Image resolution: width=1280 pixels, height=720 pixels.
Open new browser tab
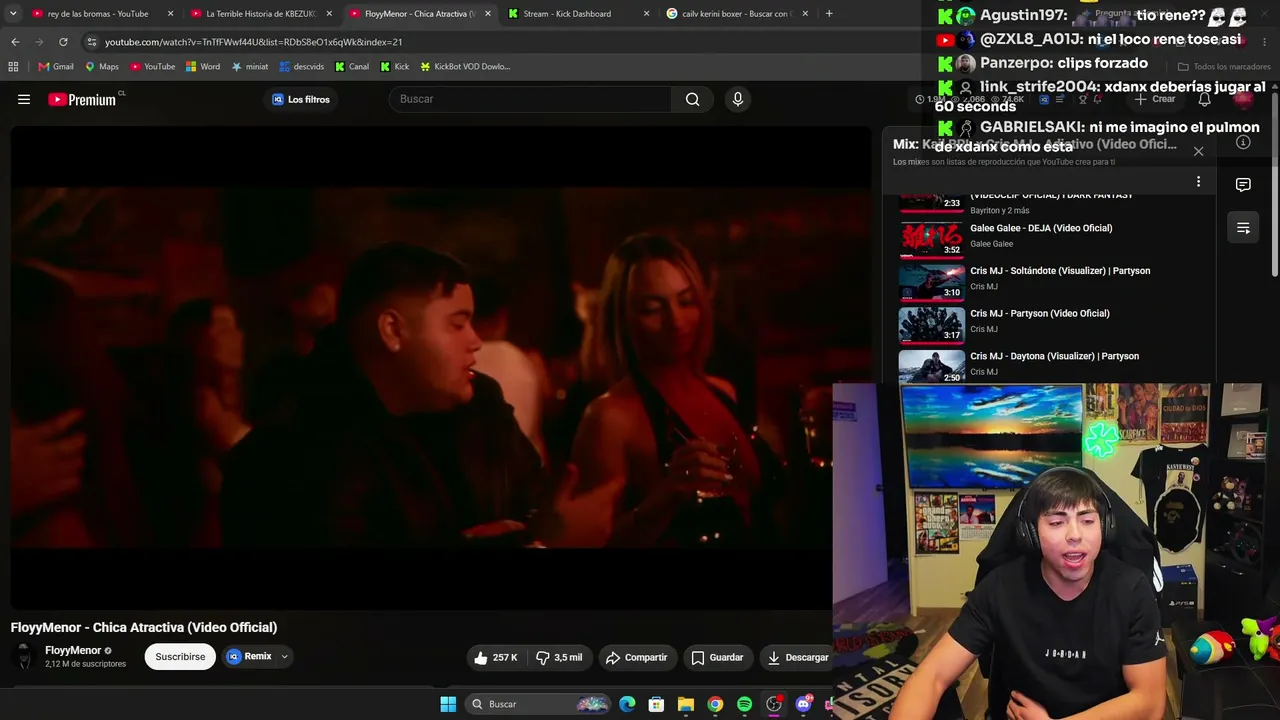829,14
